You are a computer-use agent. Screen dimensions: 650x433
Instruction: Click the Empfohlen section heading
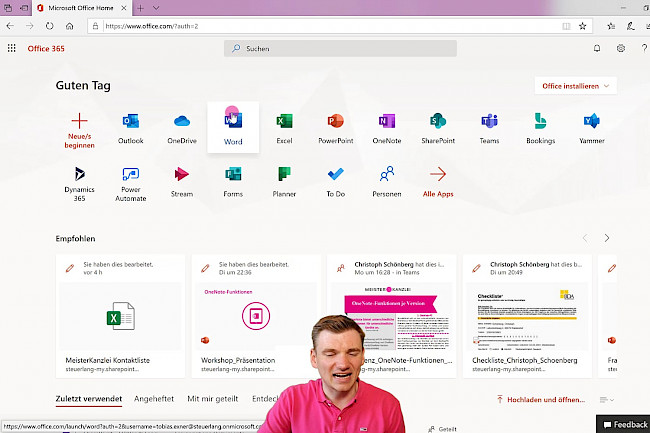coord(75,239)
